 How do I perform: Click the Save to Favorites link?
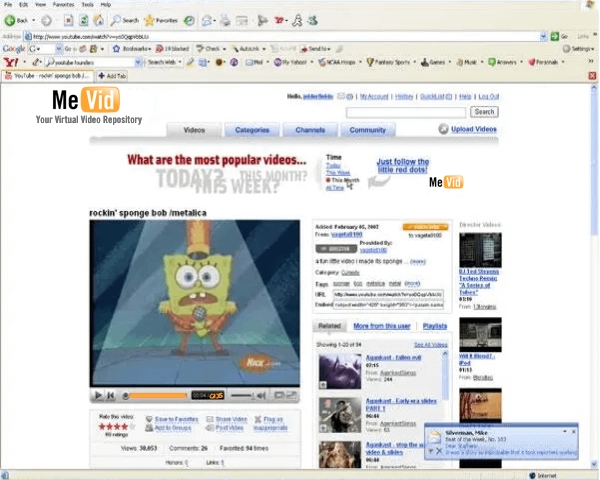point(176,419)
